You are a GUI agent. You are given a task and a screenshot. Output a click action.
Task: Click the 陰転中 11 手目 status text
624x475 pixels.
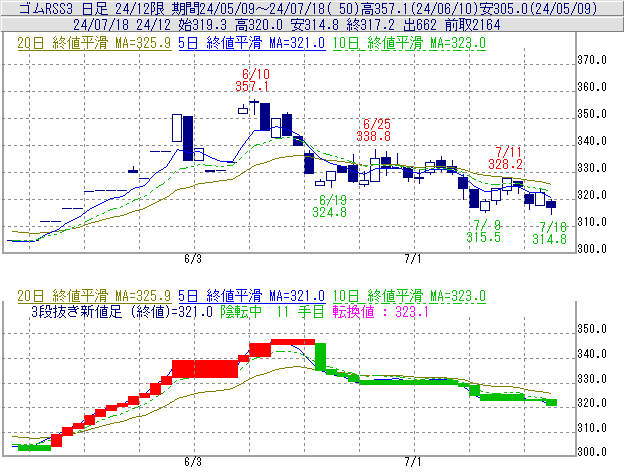272,311
